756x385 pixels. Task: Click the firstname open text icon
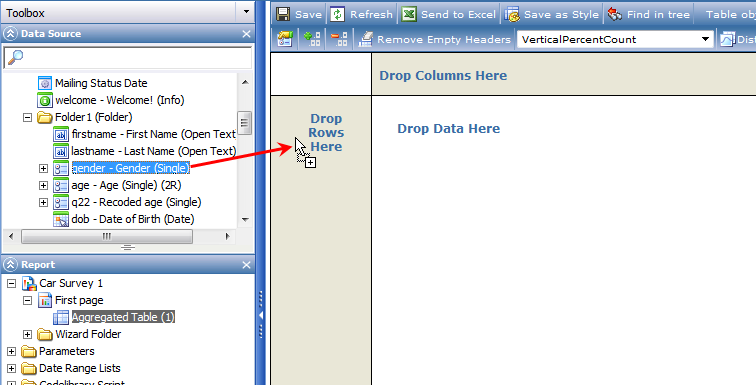coord(61,134)
